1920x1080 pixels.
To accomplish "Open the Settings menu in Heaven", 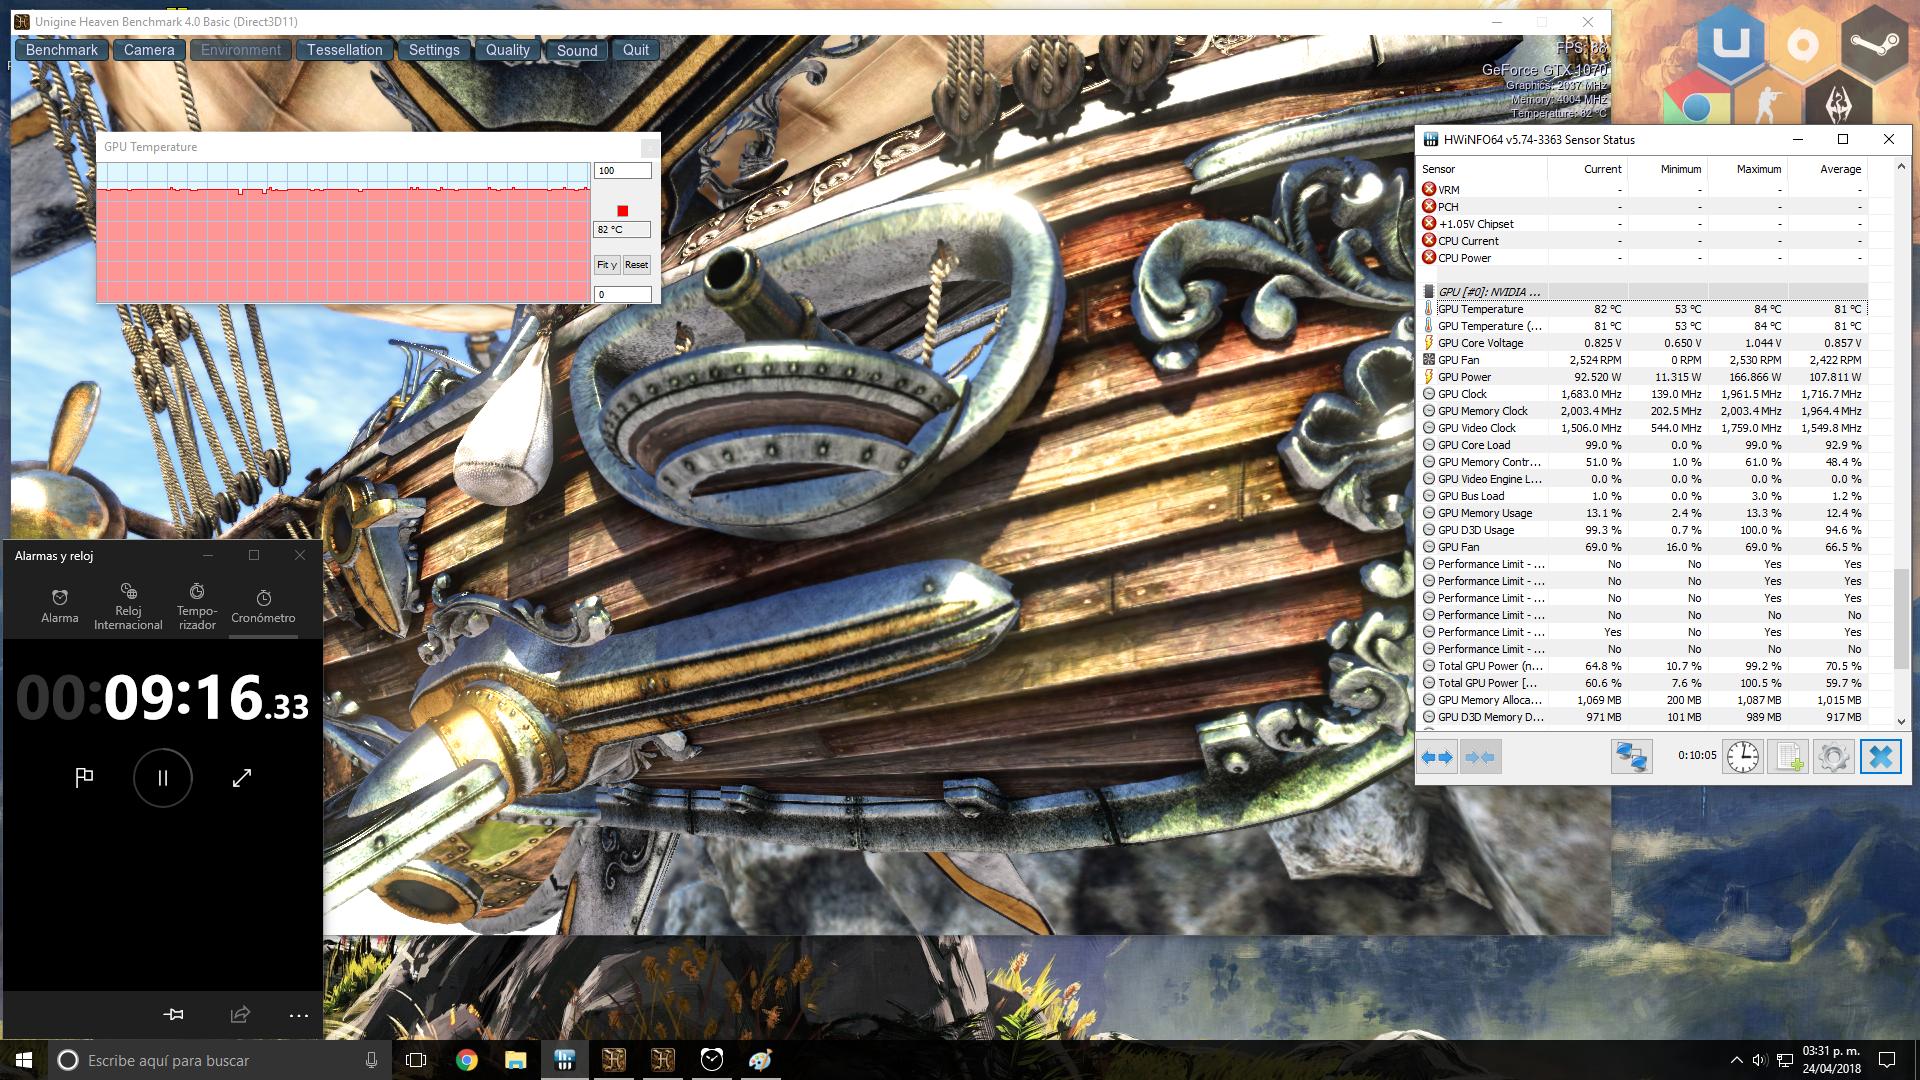I will coord(434,50).
